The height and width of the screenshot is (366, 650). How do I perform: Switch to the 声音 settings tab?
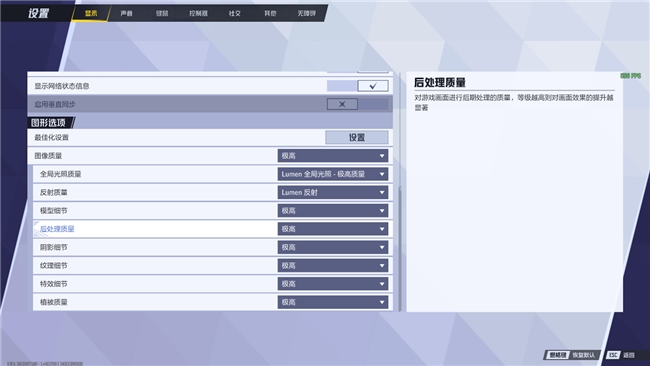tap(126, 13)
